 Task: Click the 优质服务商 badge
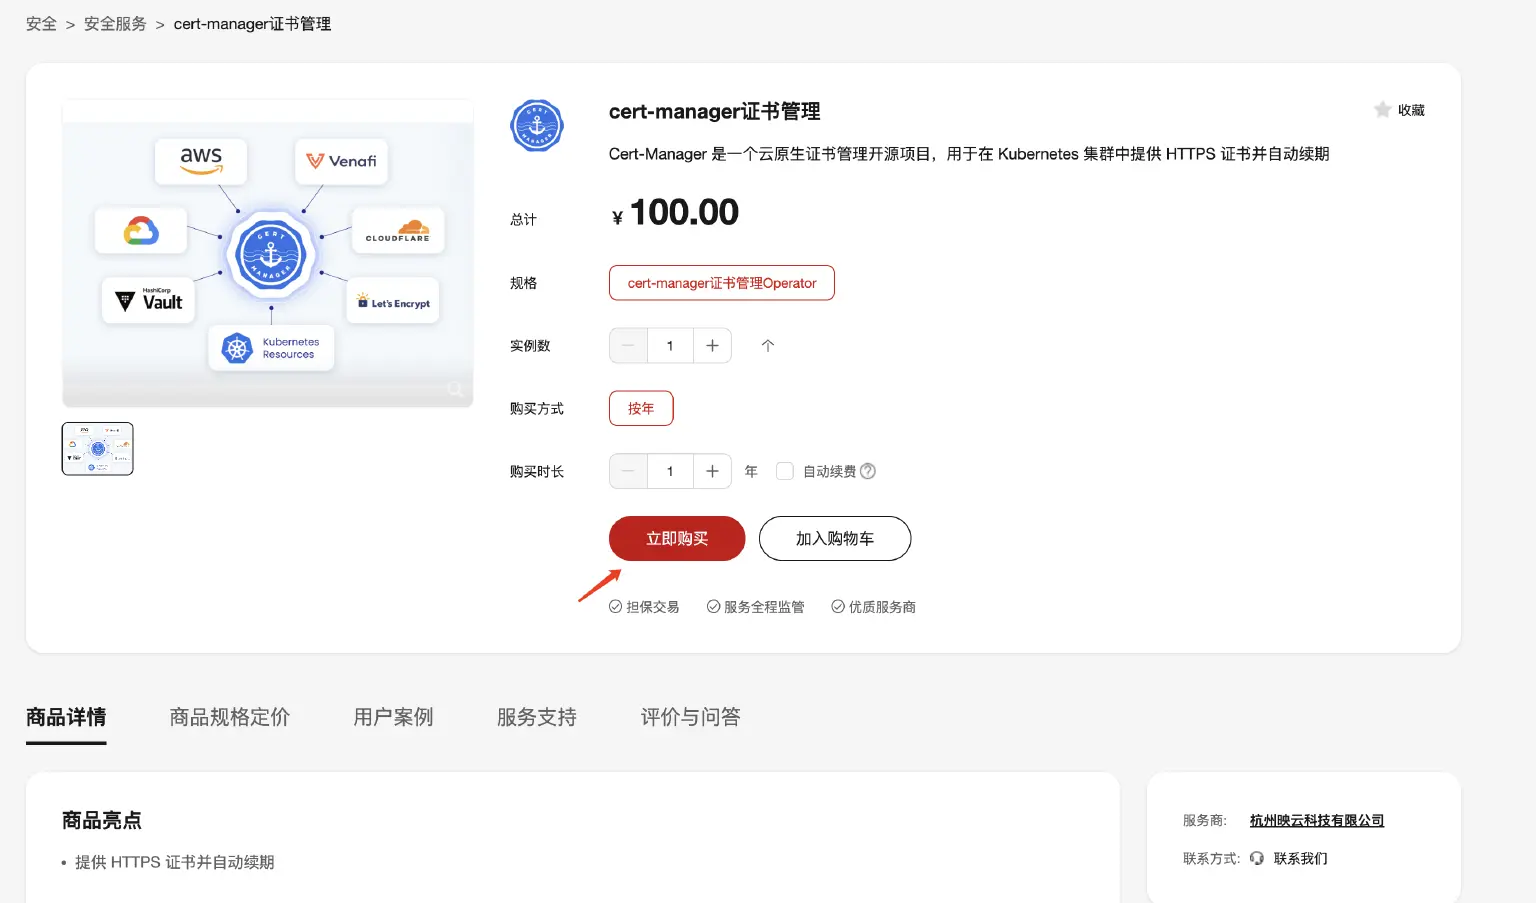coord(873,606)
